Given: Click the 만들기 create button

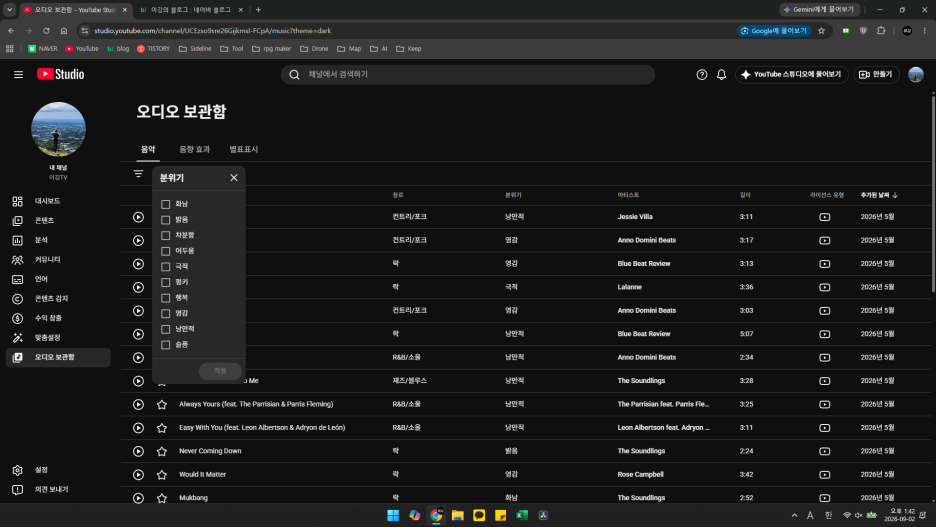Looking at the screenshot, I should point(876,75).
